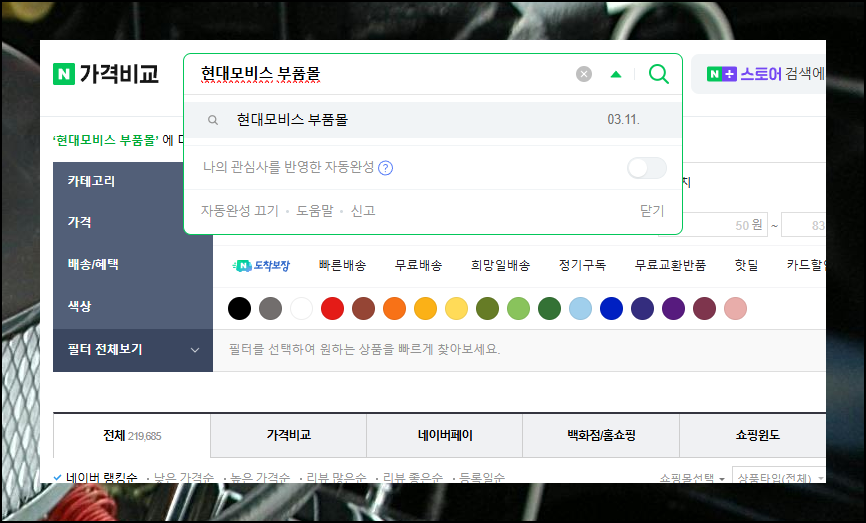Sort by 리뷰 좋은순
This screenshot has height=523, width=866.
tap(412, 478)
